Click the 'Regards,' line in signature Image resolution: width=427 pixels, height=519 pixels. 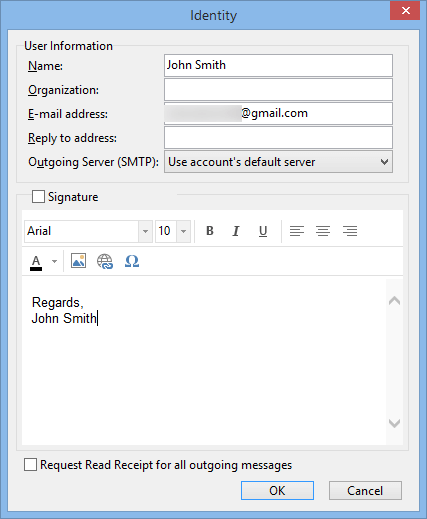pos(57,303)
